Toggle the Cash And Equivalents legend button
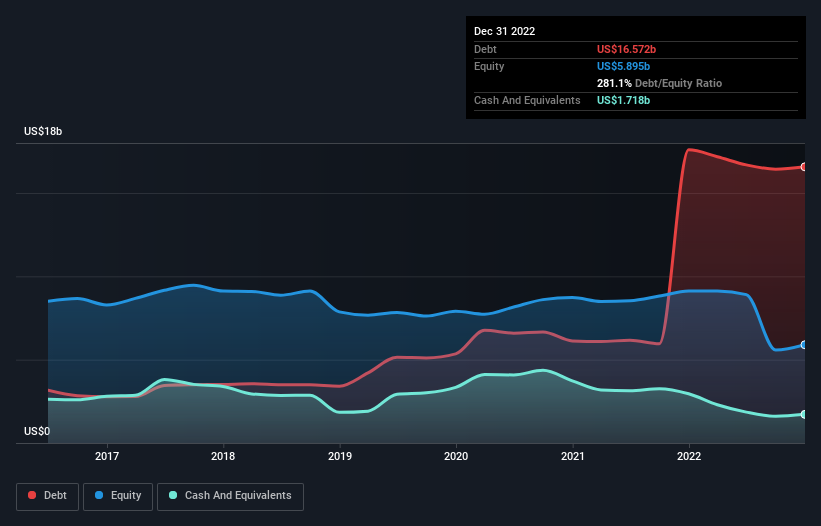821x526 pixels. point(230,496)
